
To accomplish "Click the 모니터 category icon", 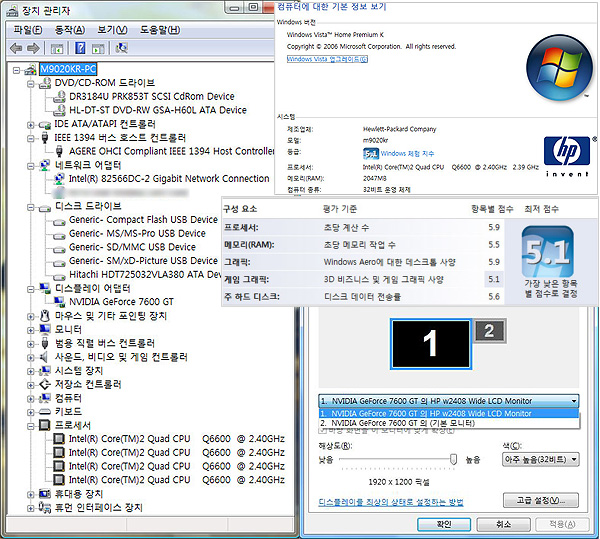I will pyautogui.click(x=45, y=329).
